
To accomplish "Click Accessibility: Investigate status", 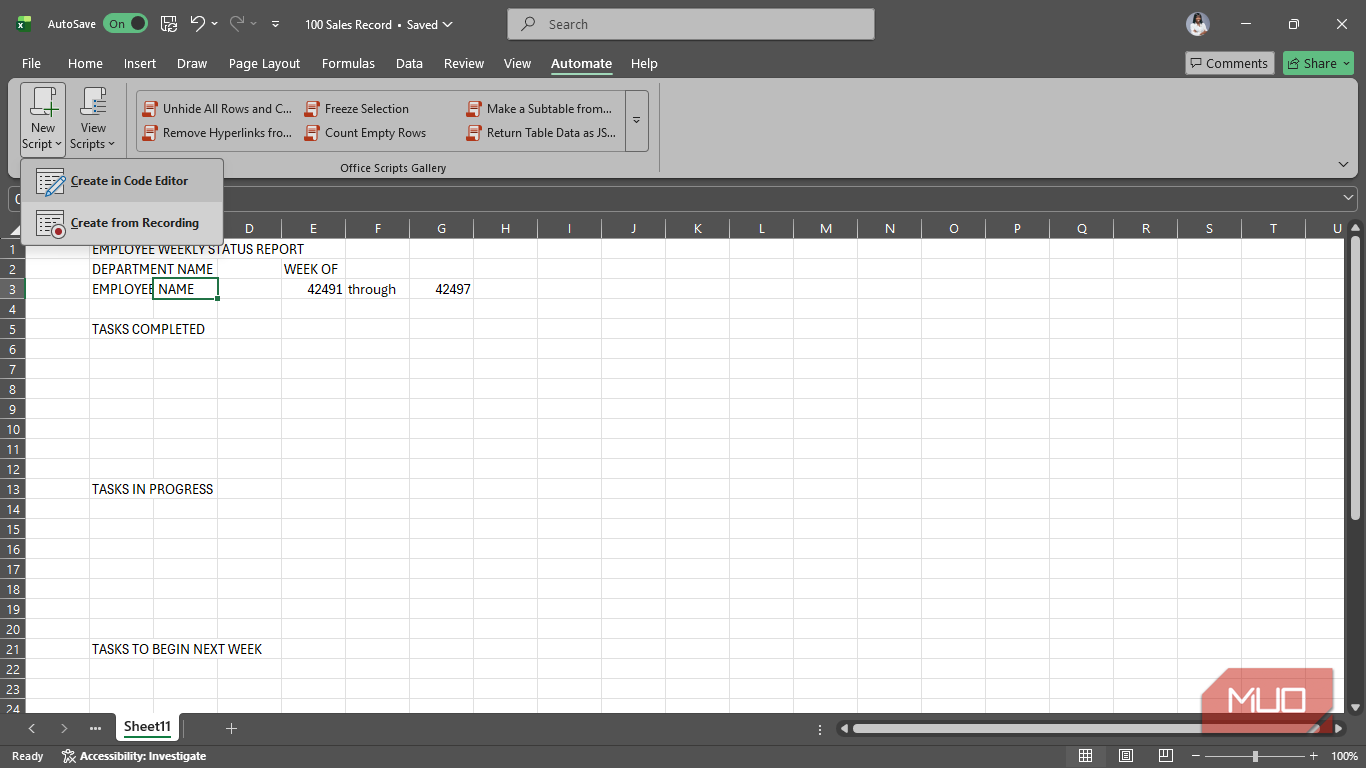I will pyautogui.click(x=134, y=756).
